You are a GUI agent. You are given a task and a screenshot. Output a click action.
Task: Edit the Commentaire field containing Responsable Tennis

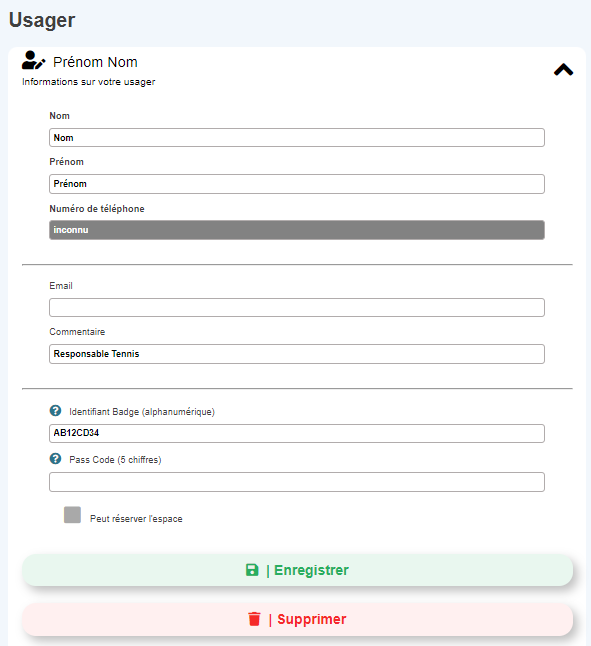tap(297, 354)
